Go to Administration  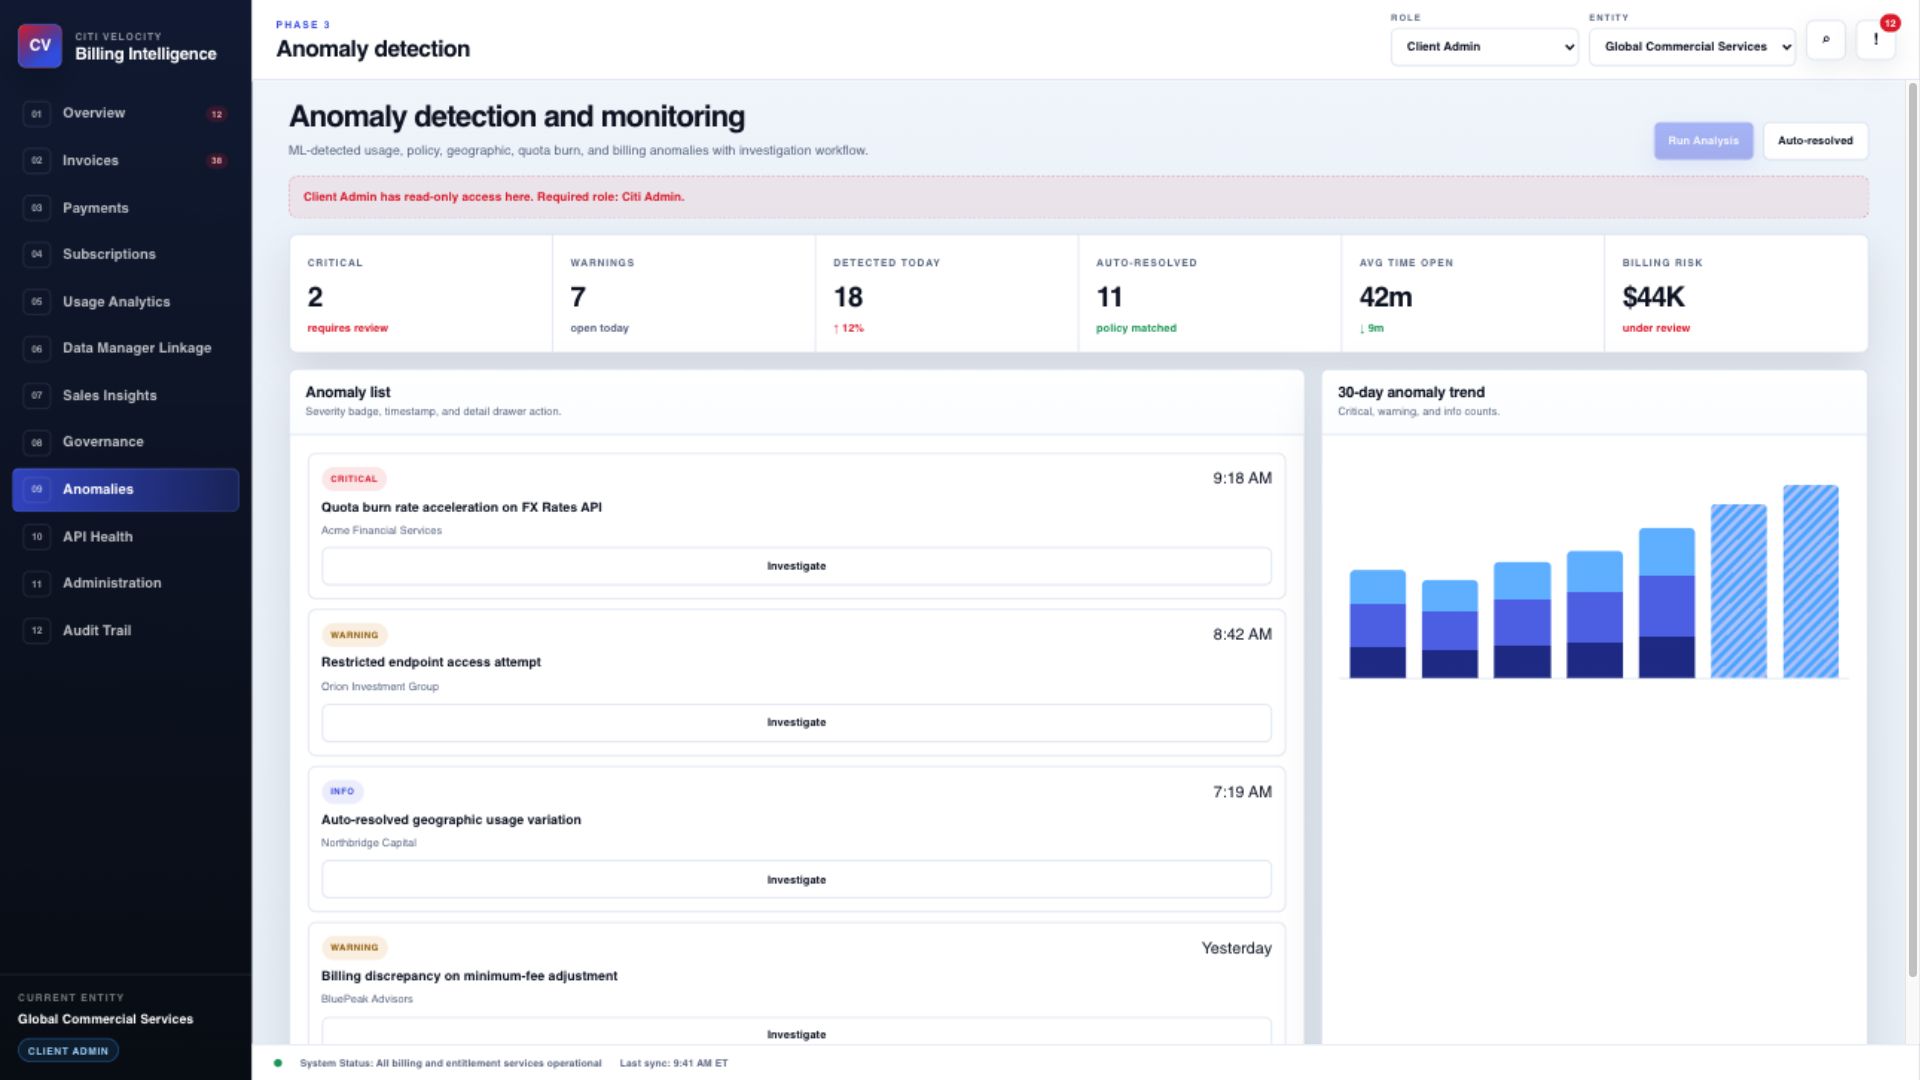[x=125, y=584]
